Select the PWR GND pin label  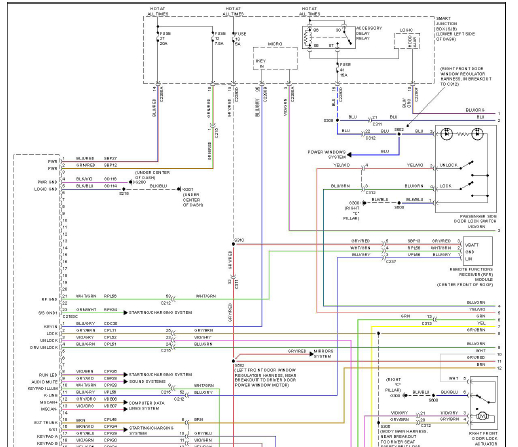pos(48,182)
